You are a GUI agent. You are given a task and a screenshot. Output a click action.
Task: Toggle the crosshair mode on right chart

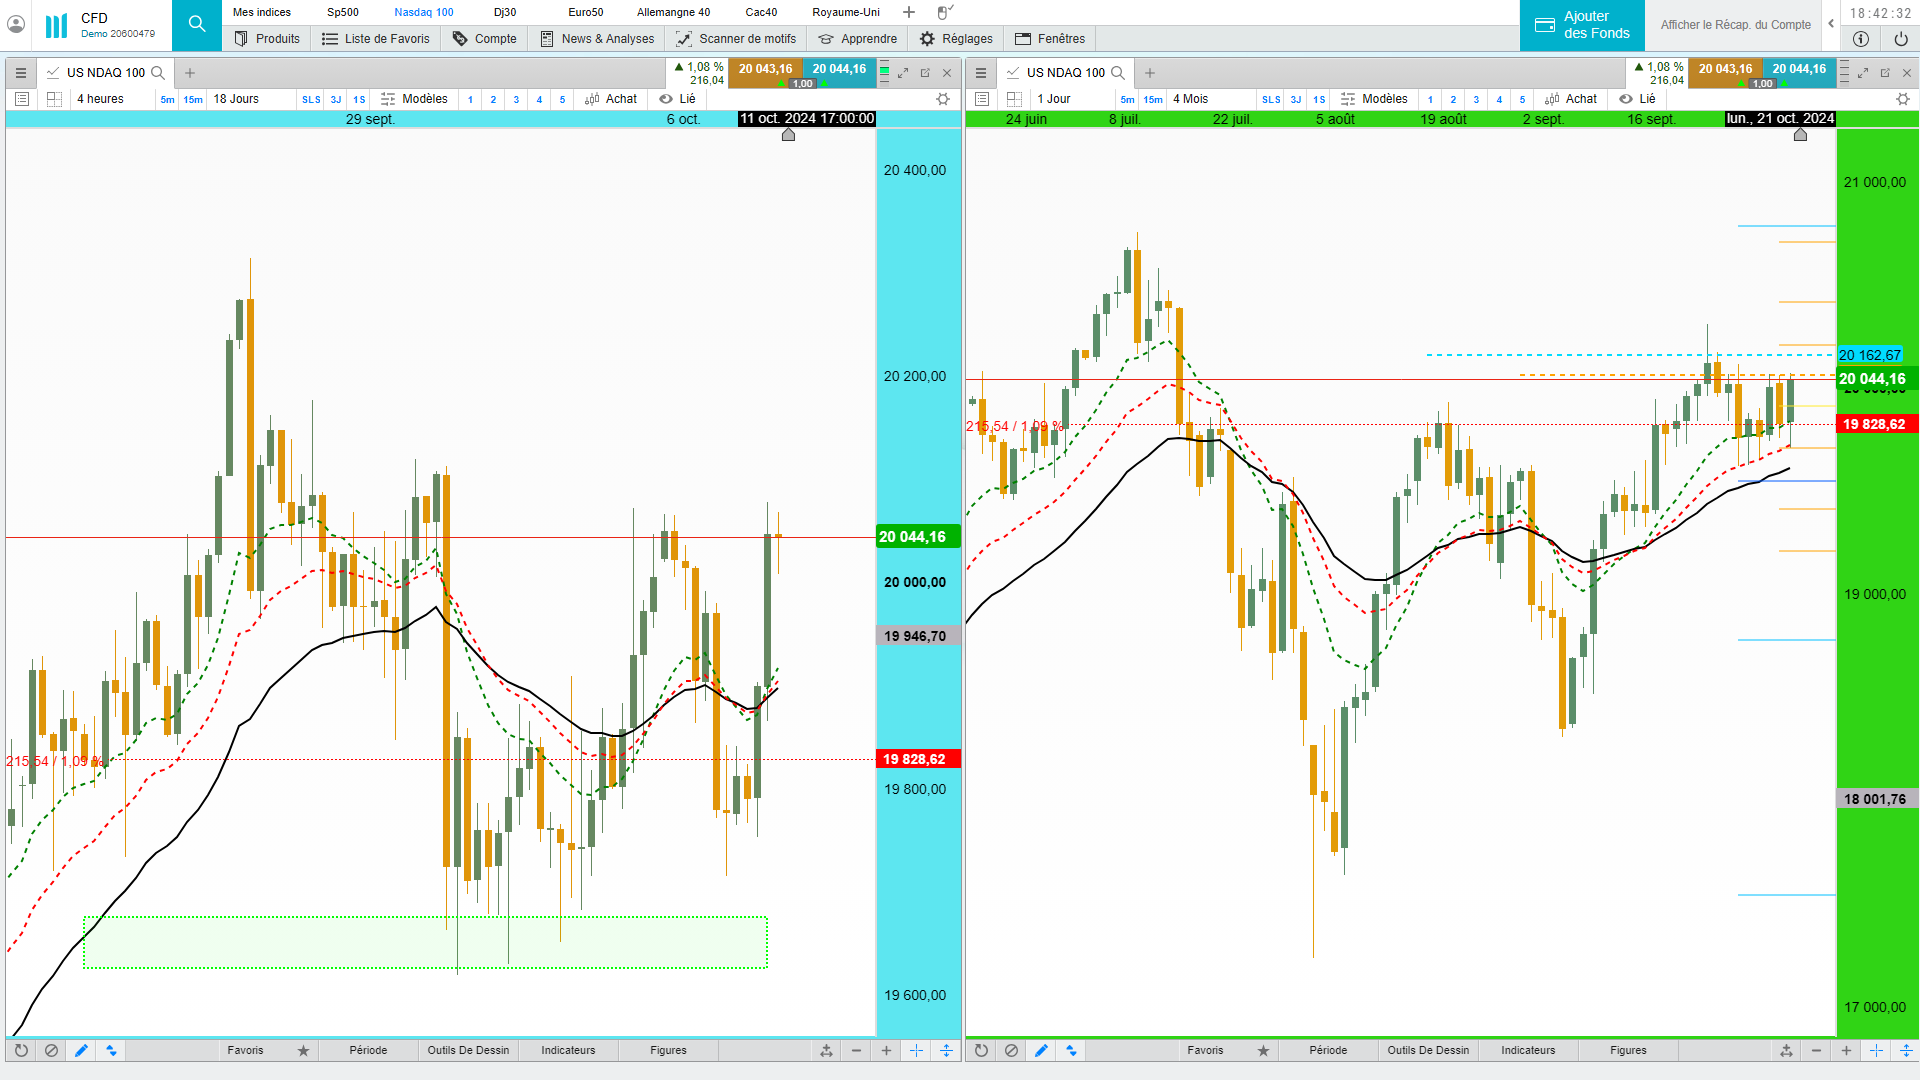click(x=1876, y=1050)
